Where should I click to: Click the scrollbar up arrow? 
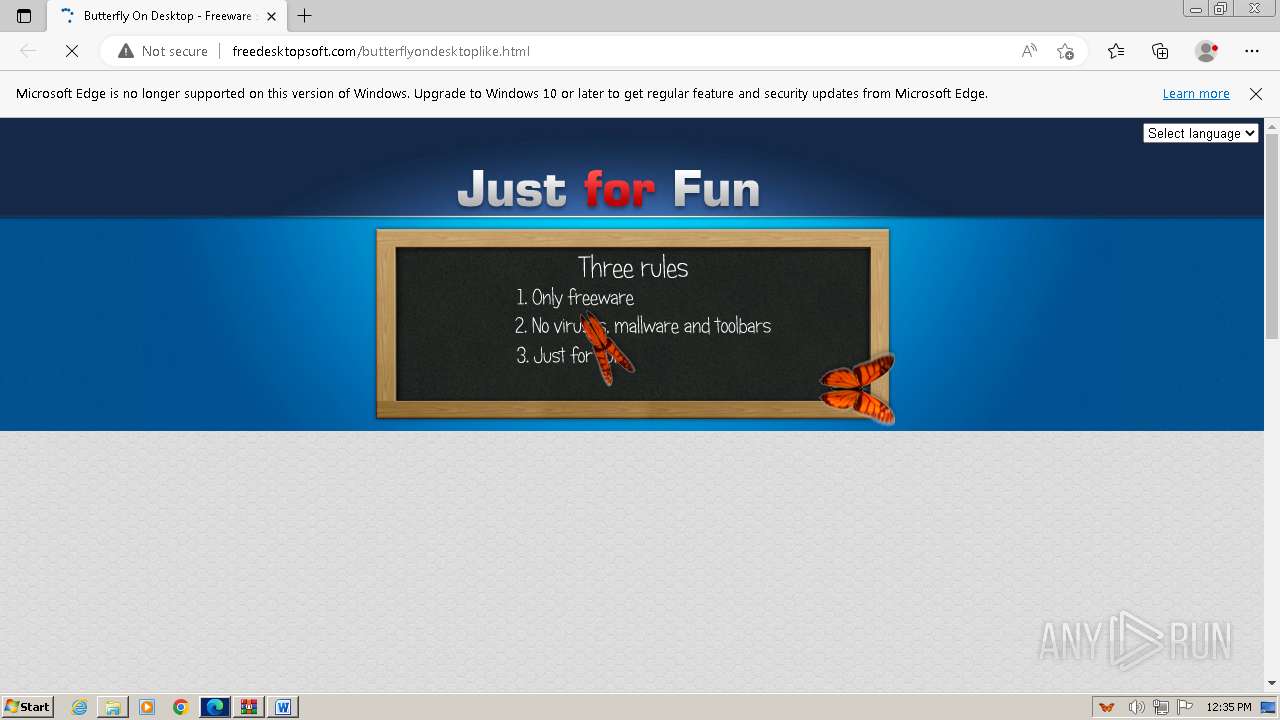1272,126
